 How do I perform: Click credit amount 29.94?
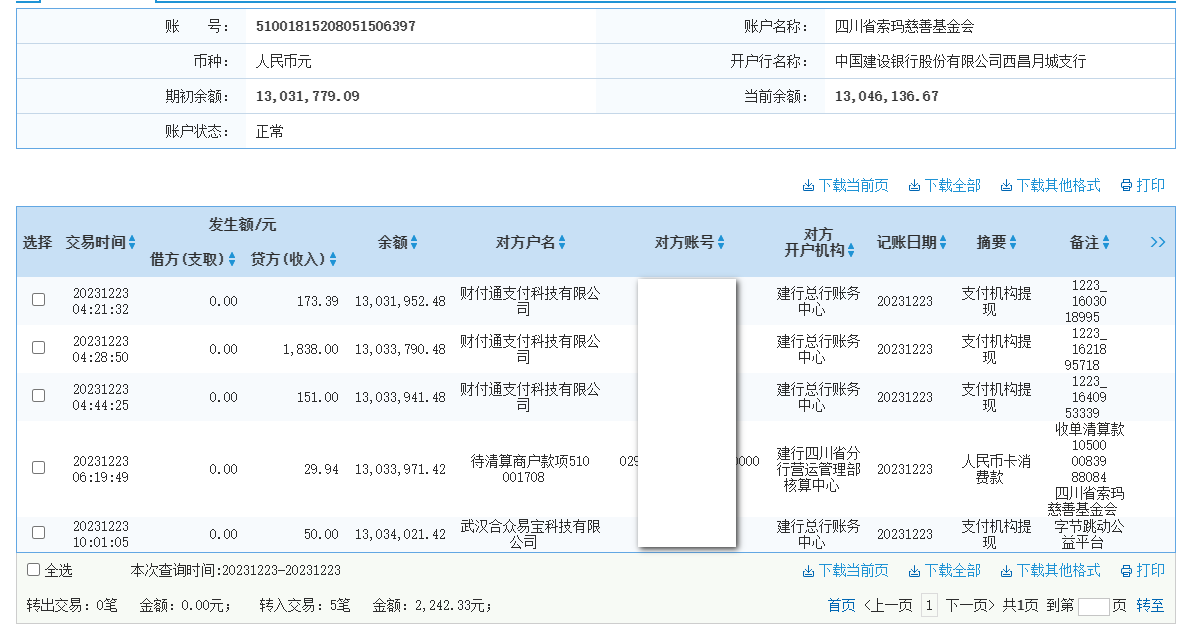tap(321, 469)
